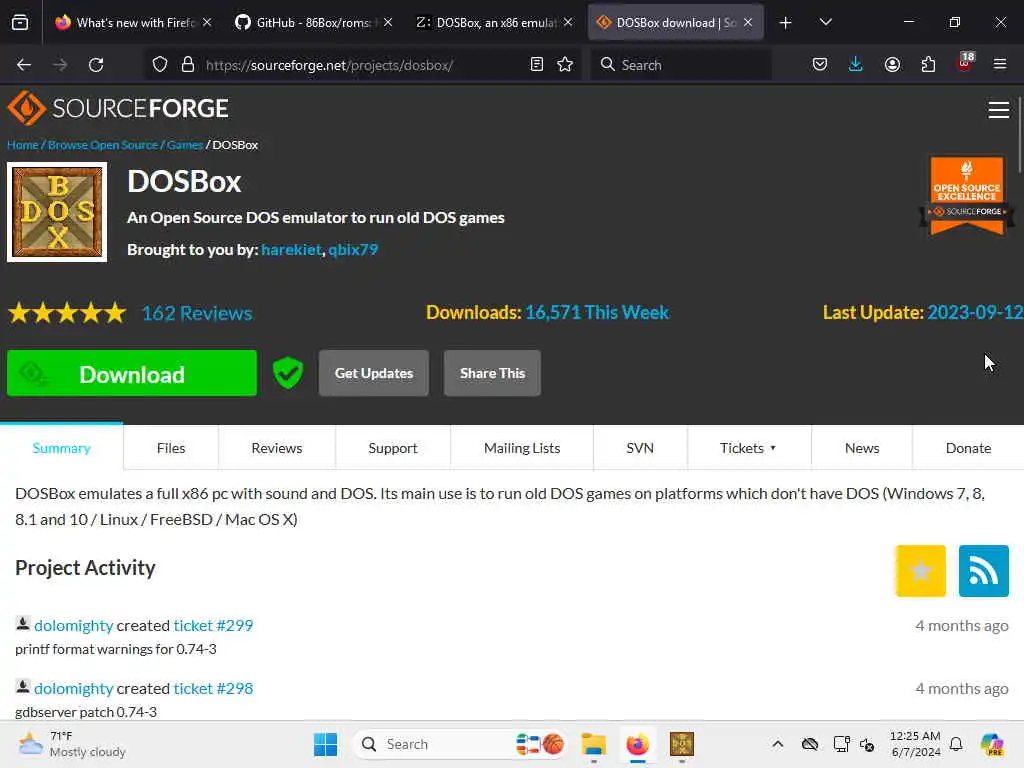The width and height of the screenshot is (1024, 768).
Task: Open the SourceForge hamburger menu
Action: pos(999,110)
